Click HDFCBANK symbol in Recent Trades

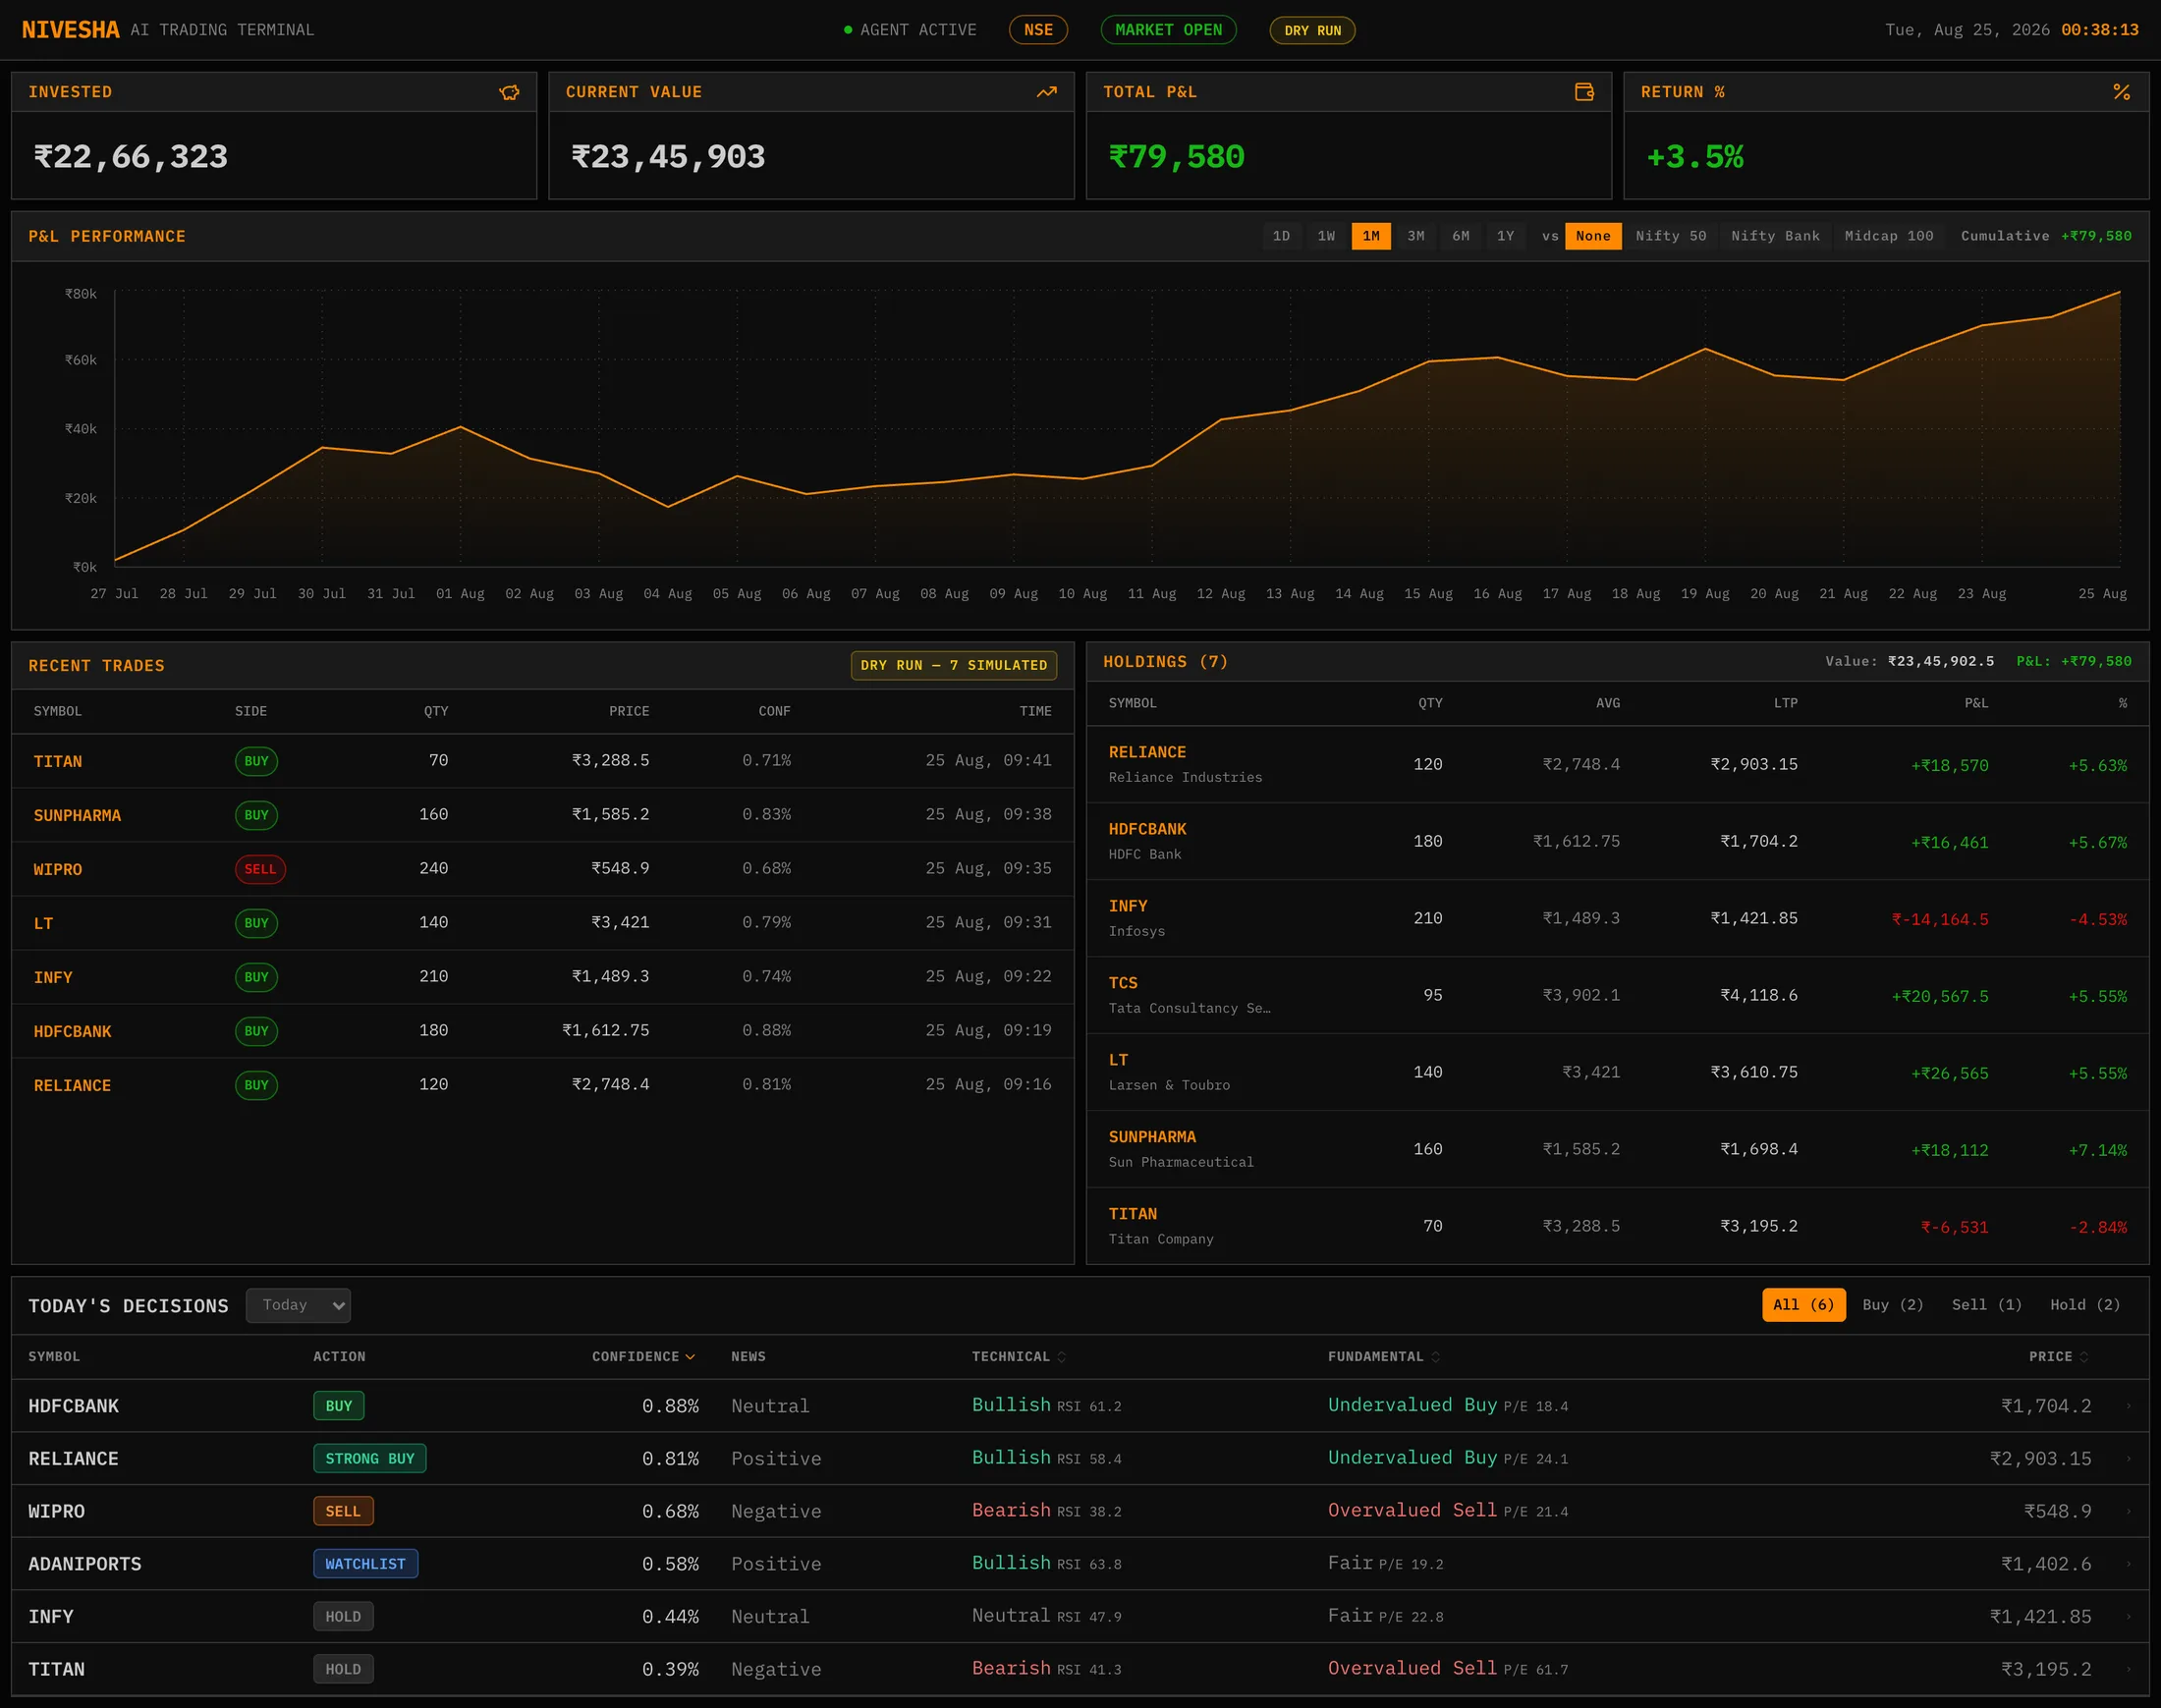pyautogui.click(x=72, y=1031)
